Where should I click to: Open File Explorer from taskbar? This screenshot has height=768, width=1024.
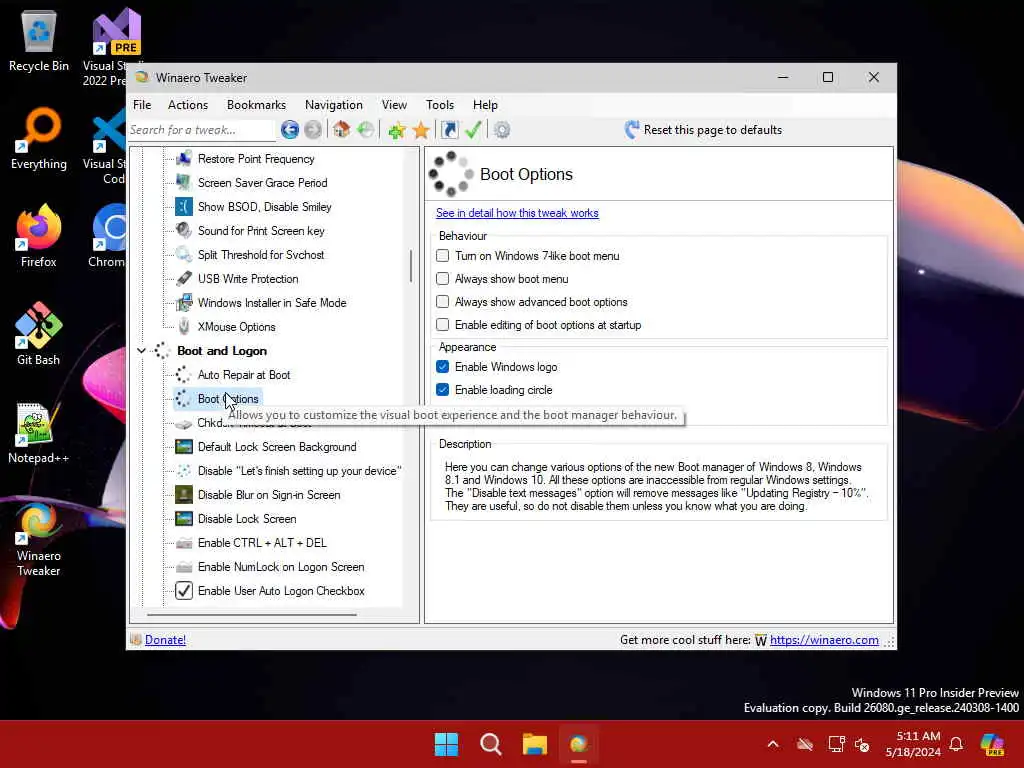click(x=535, y=744)
